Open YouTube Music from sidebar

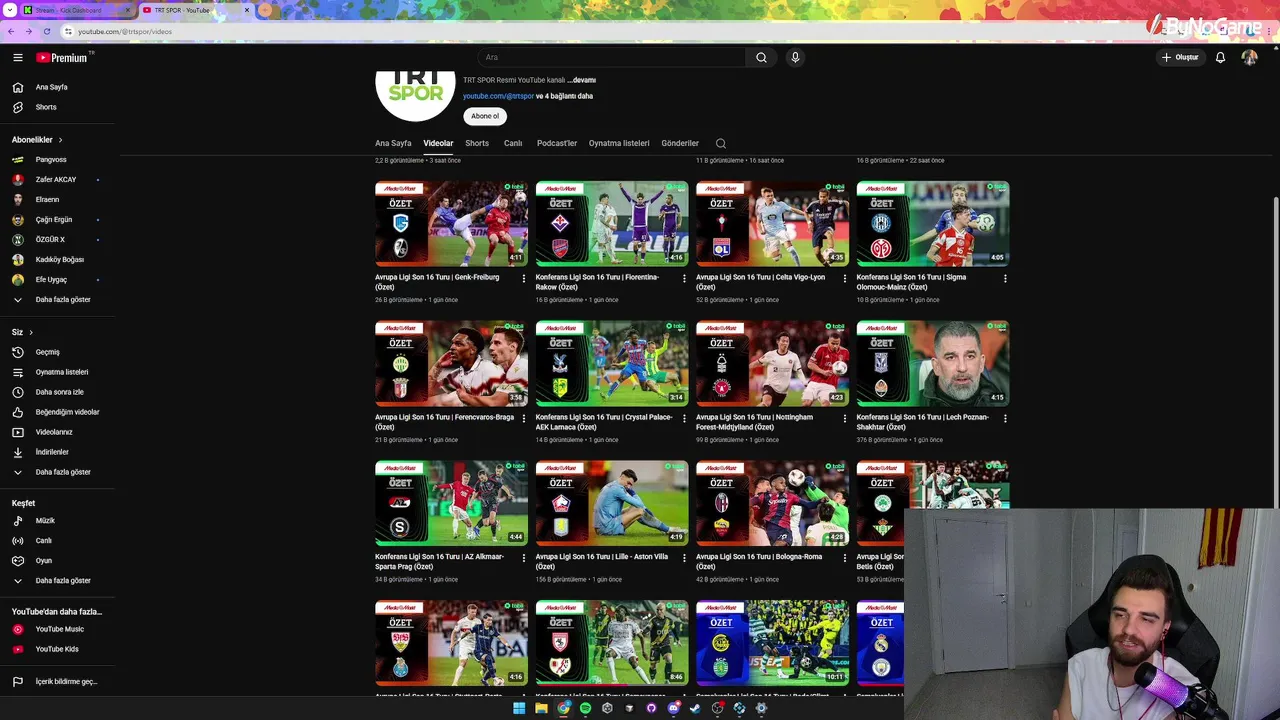58,629
